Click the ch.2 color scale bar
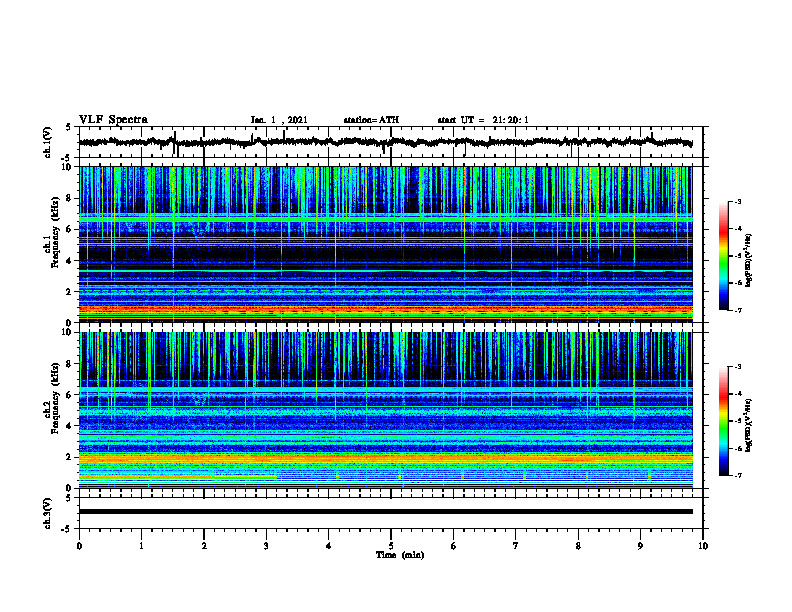792x612 pixels. 723,421
